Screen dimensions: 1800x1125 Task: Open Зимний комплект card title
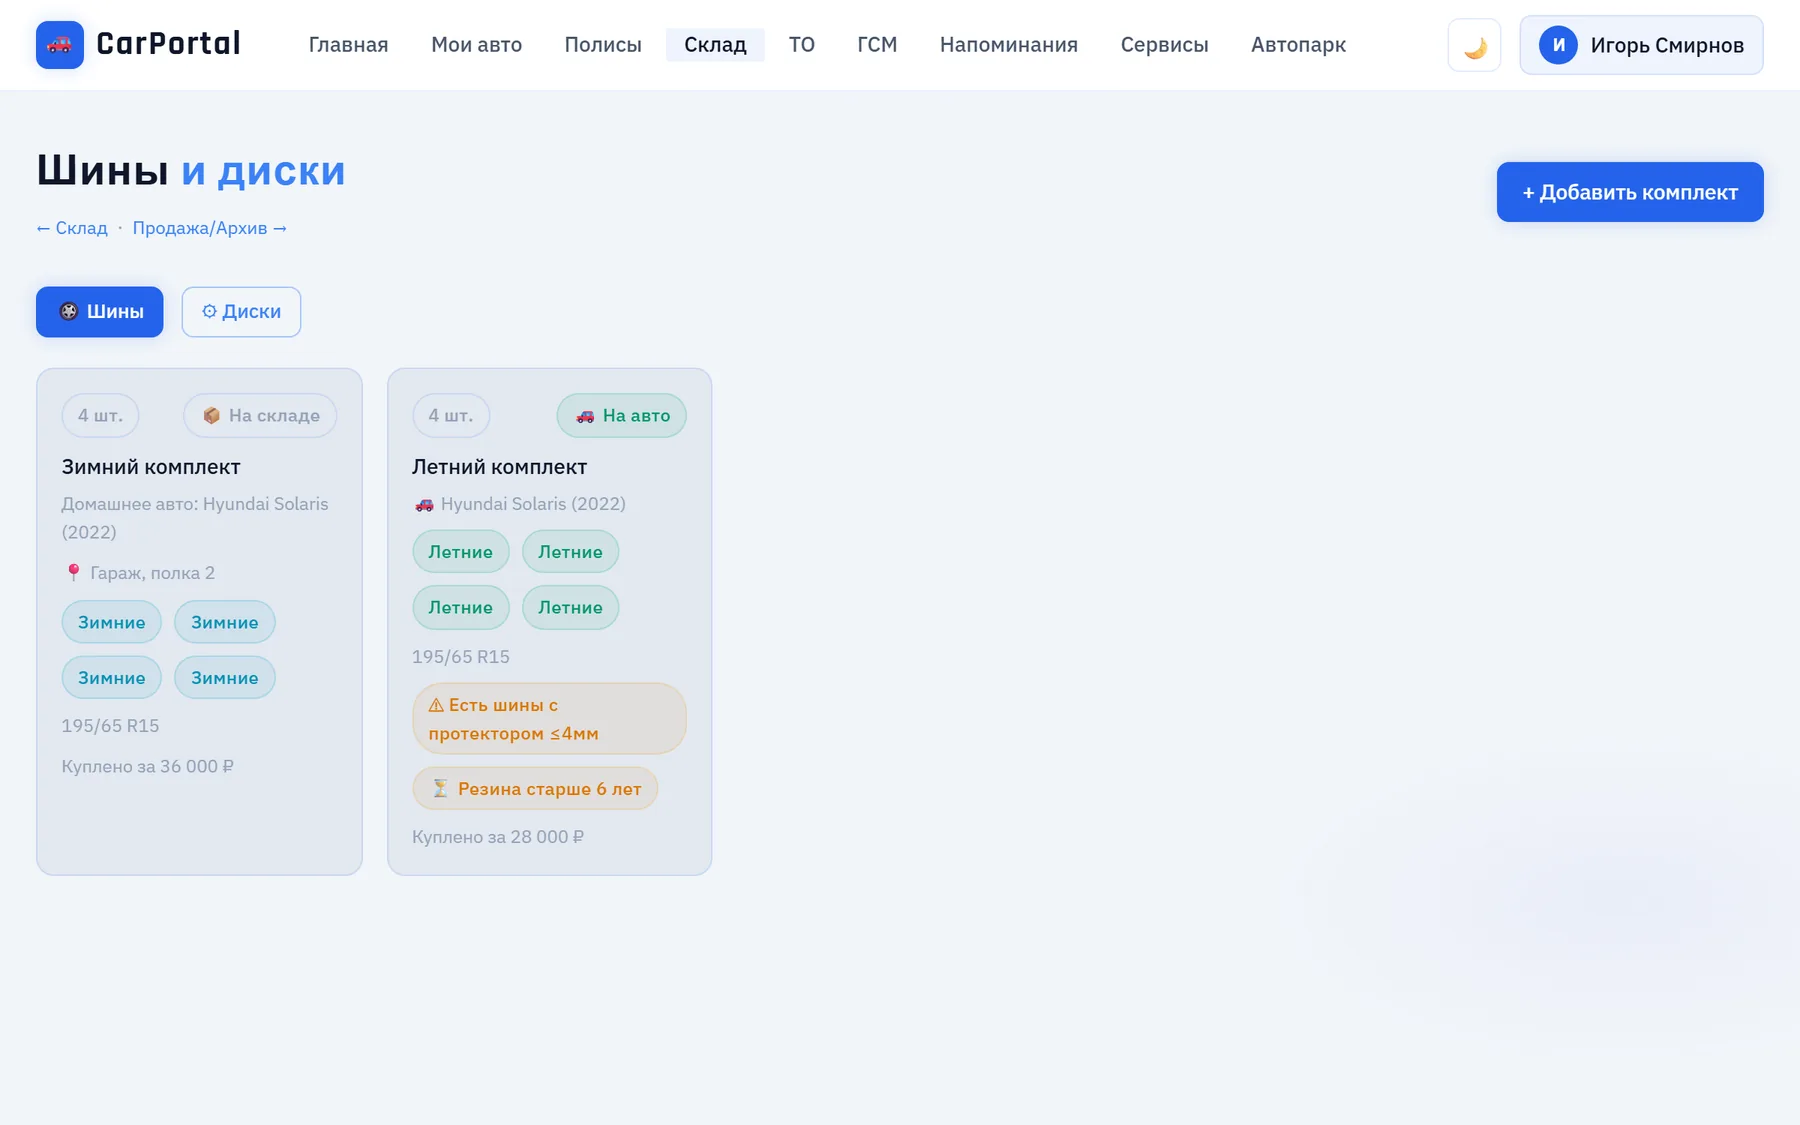151,467
